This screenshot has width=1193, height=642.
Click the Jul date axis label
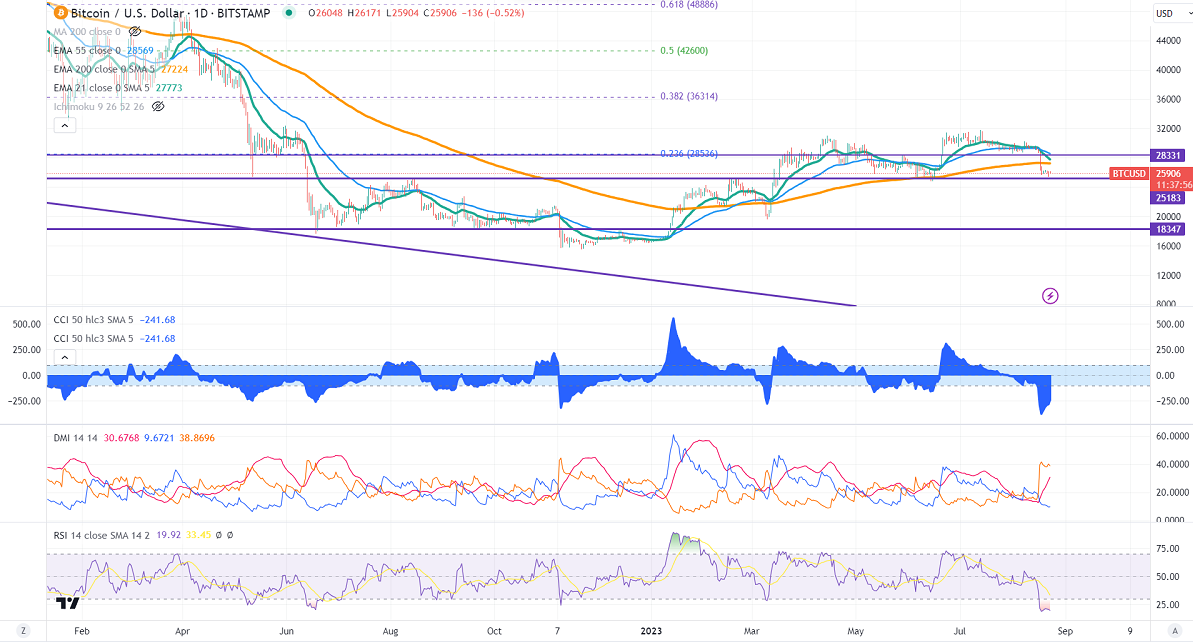point(959,631)
